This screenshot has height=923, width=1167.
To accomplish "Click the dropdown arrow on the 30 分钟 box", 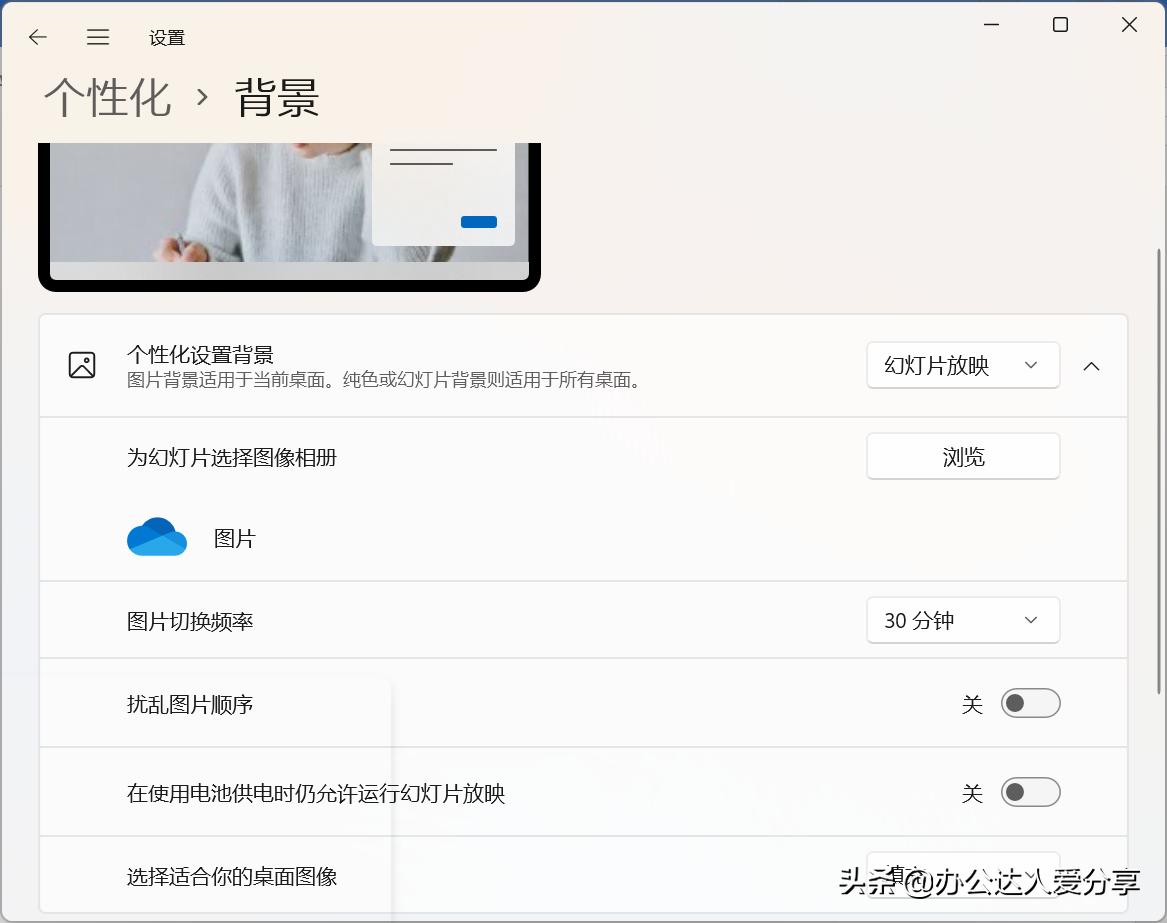I will [1030, 620].
